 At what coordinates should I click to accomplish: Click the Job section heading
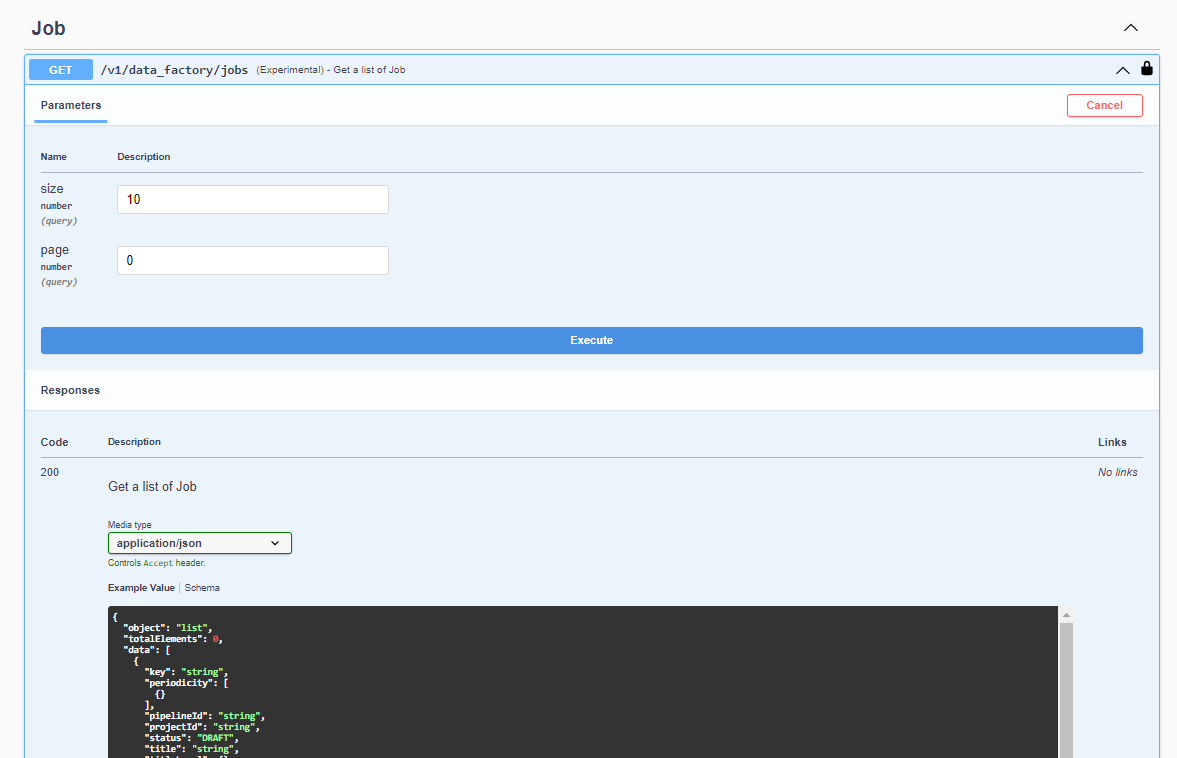coord(48,28)
